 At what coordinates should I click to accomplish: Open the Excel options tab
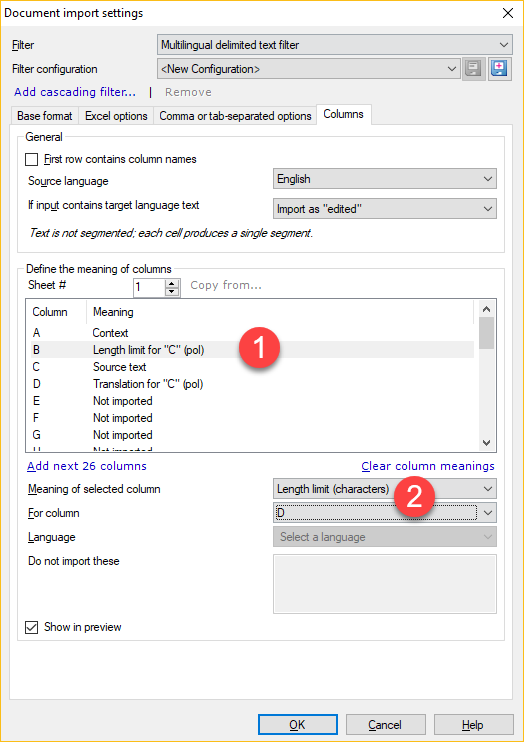tap(116, 116)
